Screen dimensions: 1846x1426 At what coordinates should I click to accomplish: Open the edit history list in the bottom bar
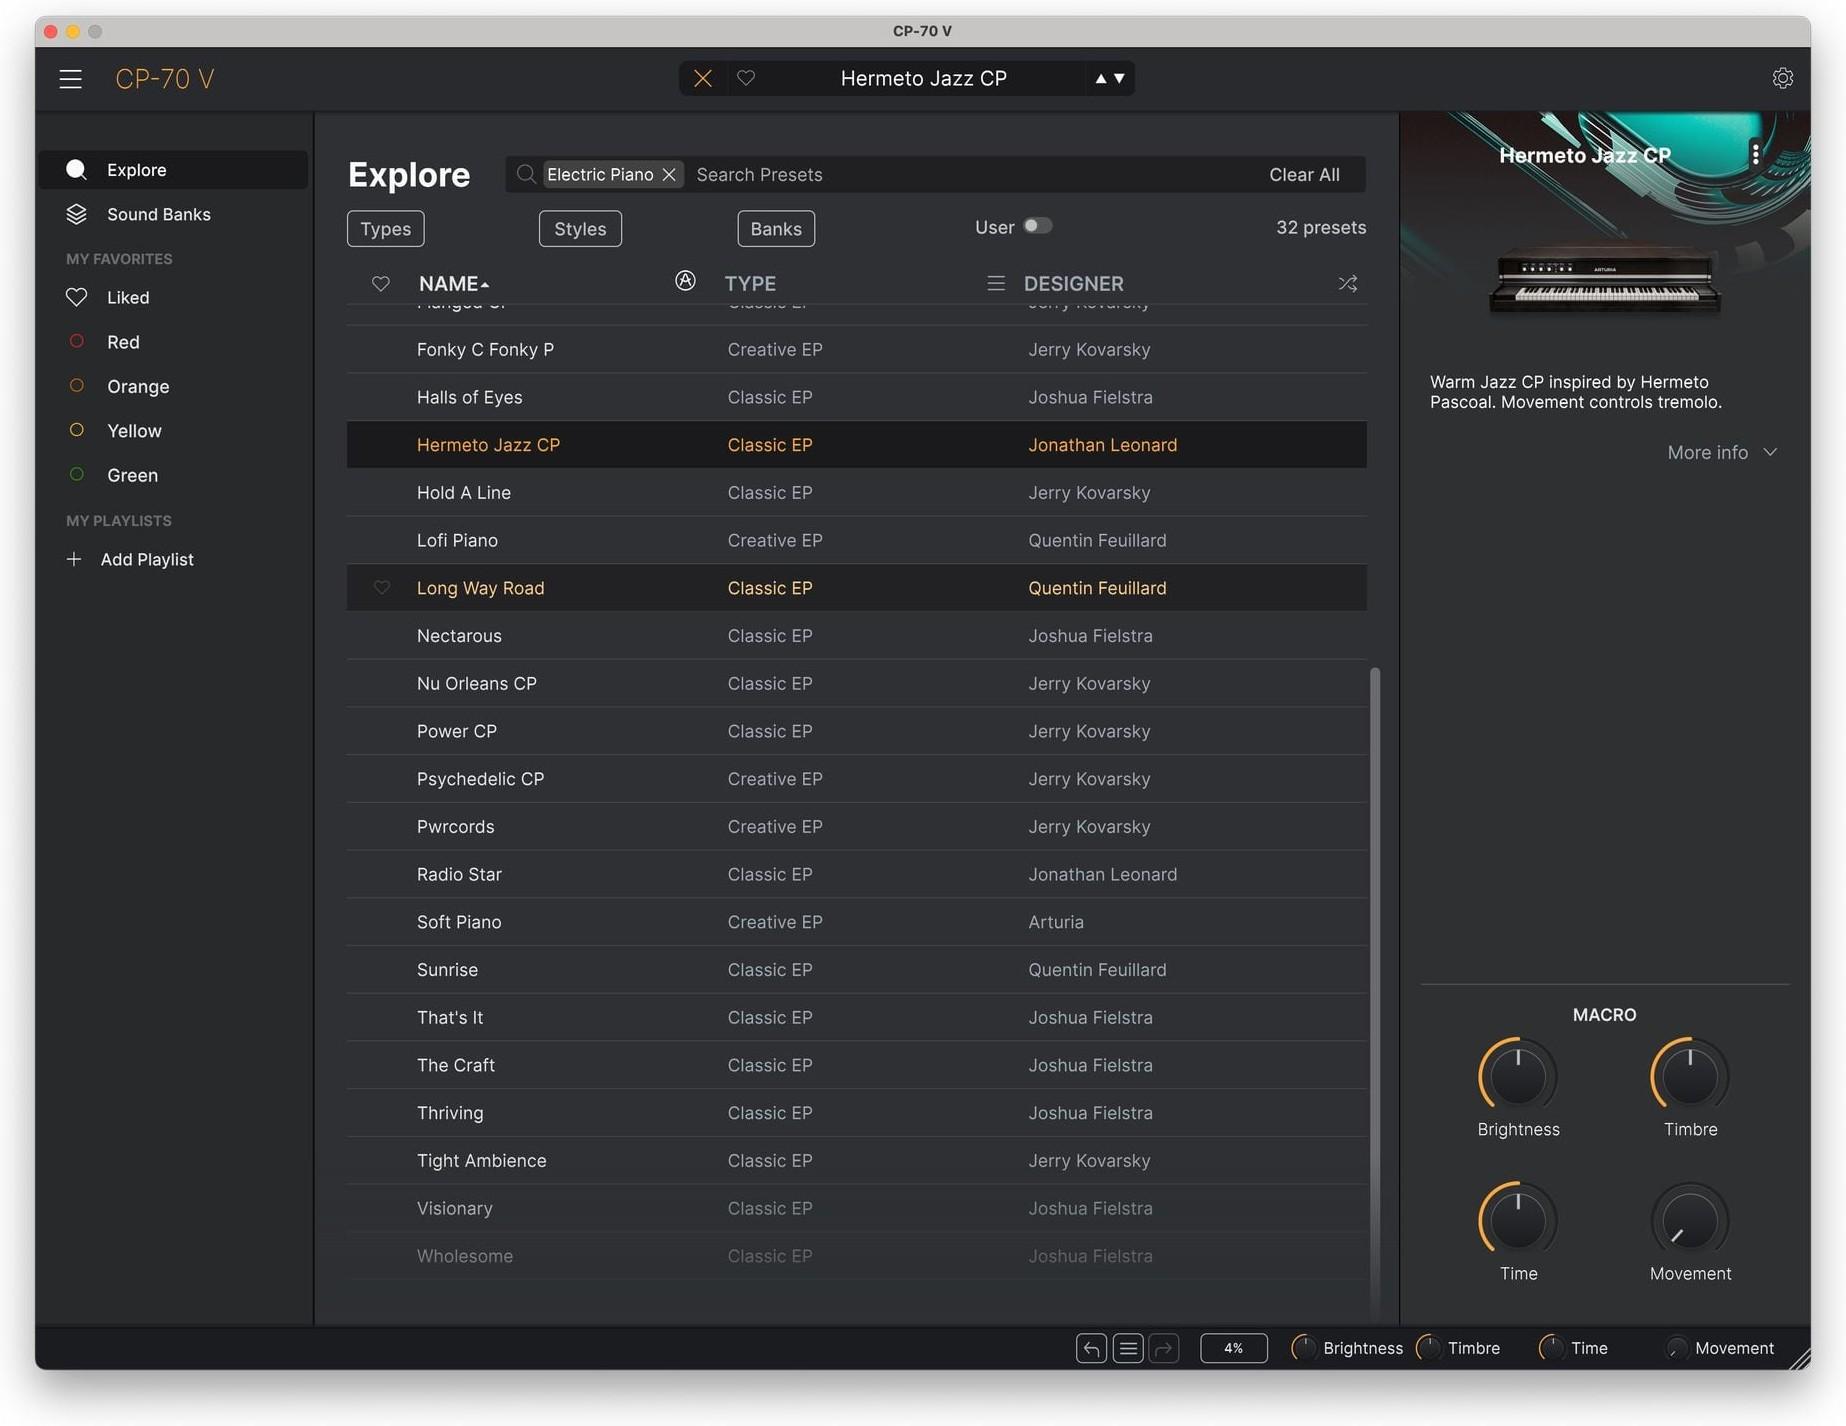click(x=1128, y=1348)
